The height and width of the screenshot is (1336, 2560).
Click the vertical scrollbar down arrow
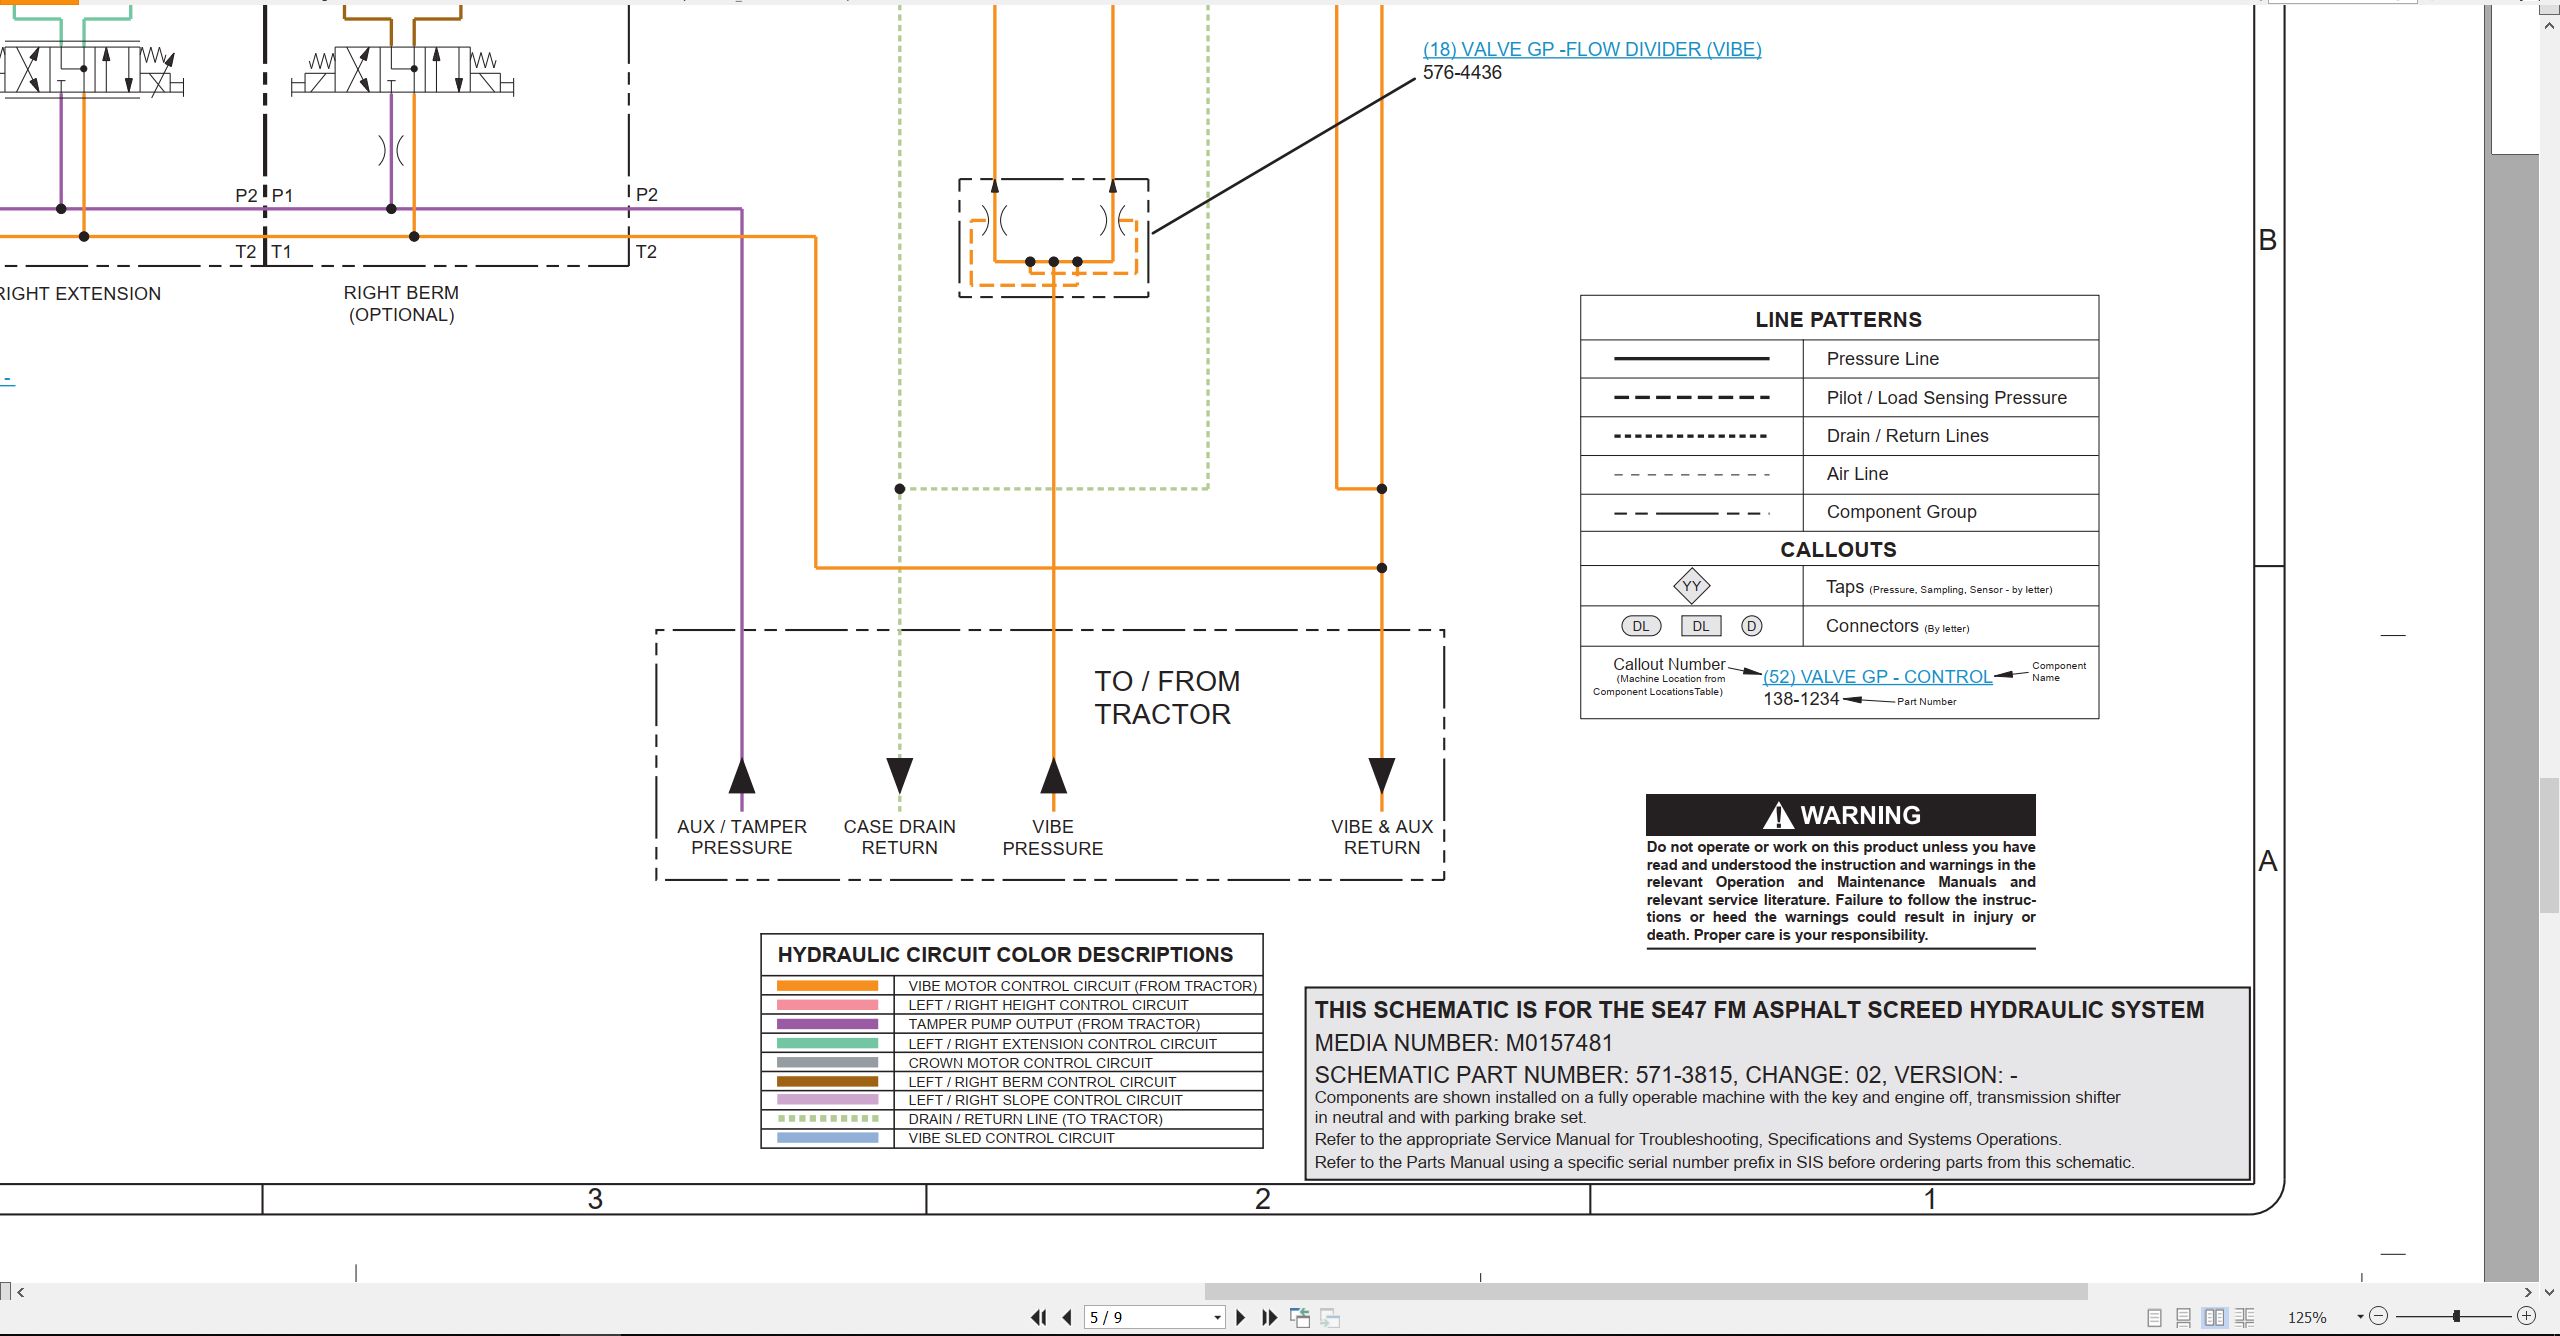tap(2549, 1291)
